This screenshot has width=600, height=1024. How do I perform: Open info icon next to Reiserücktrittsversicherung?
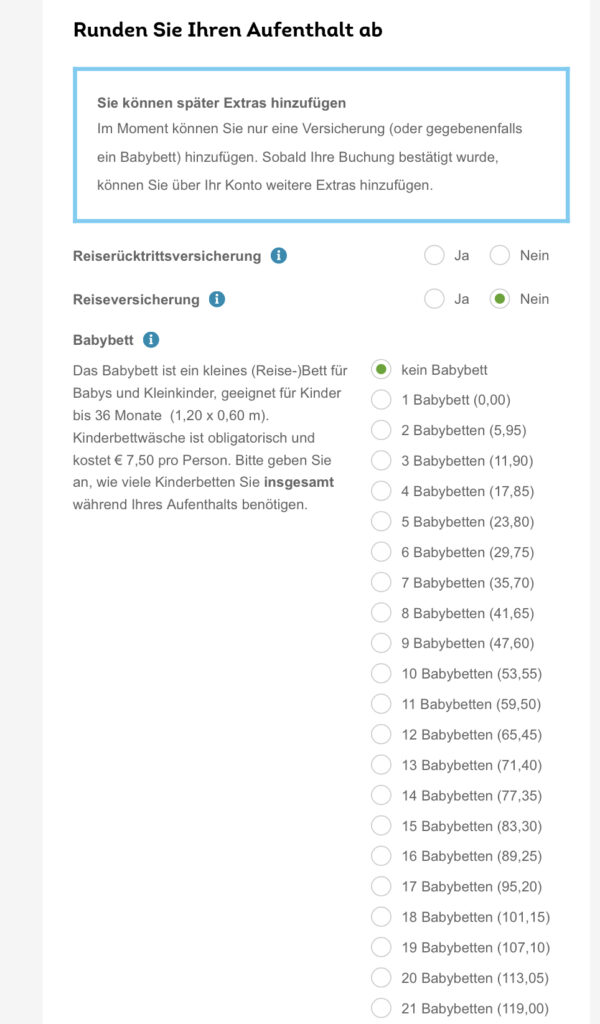279,255
